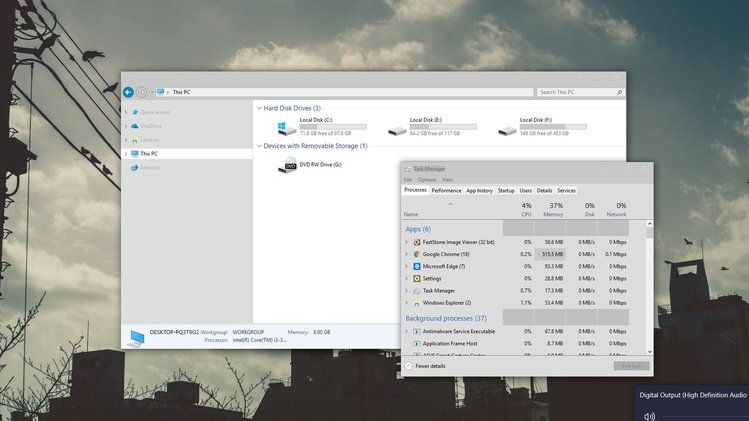Open the Startup tab in Task Manager
This screenshot has height=421, width=749.
[x=506, y=190]
